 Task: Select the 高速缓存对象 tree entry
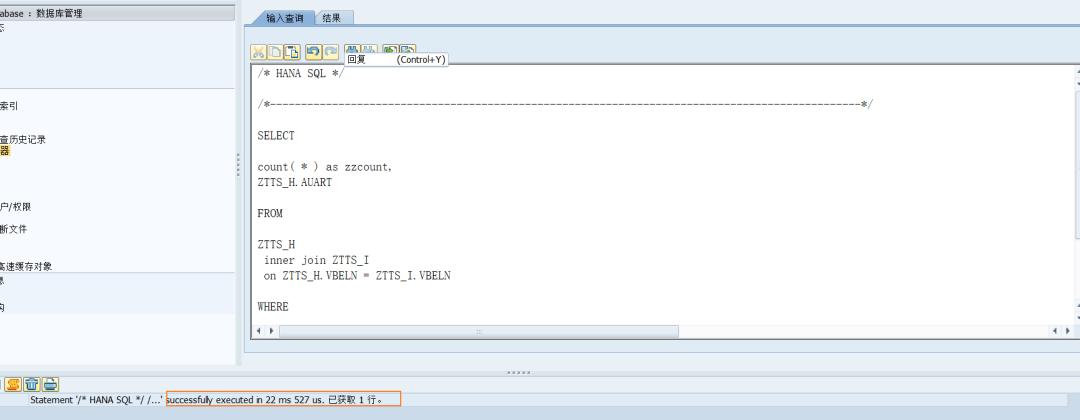[x=26, y=266]
